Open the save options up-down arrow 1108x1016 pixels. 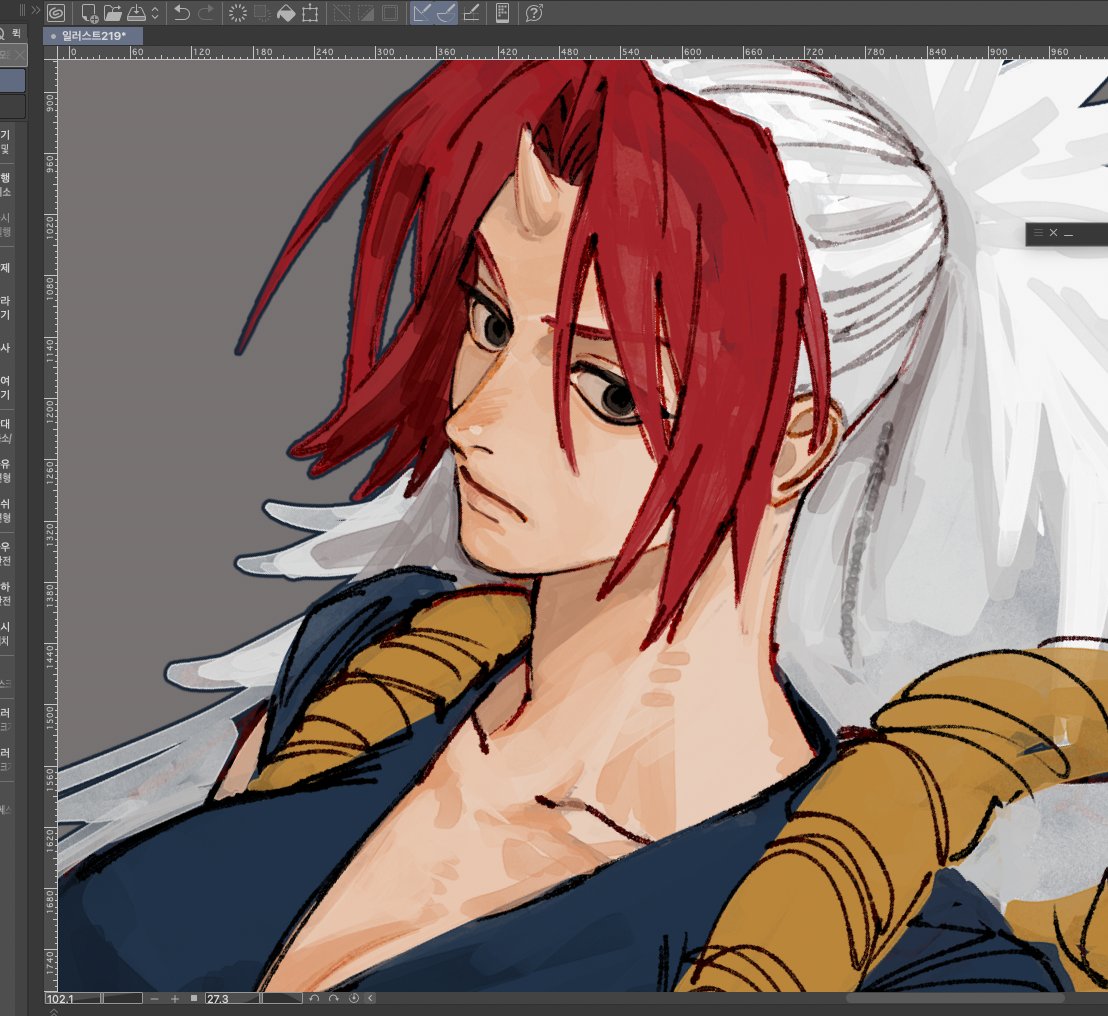[x=155, y=13]
